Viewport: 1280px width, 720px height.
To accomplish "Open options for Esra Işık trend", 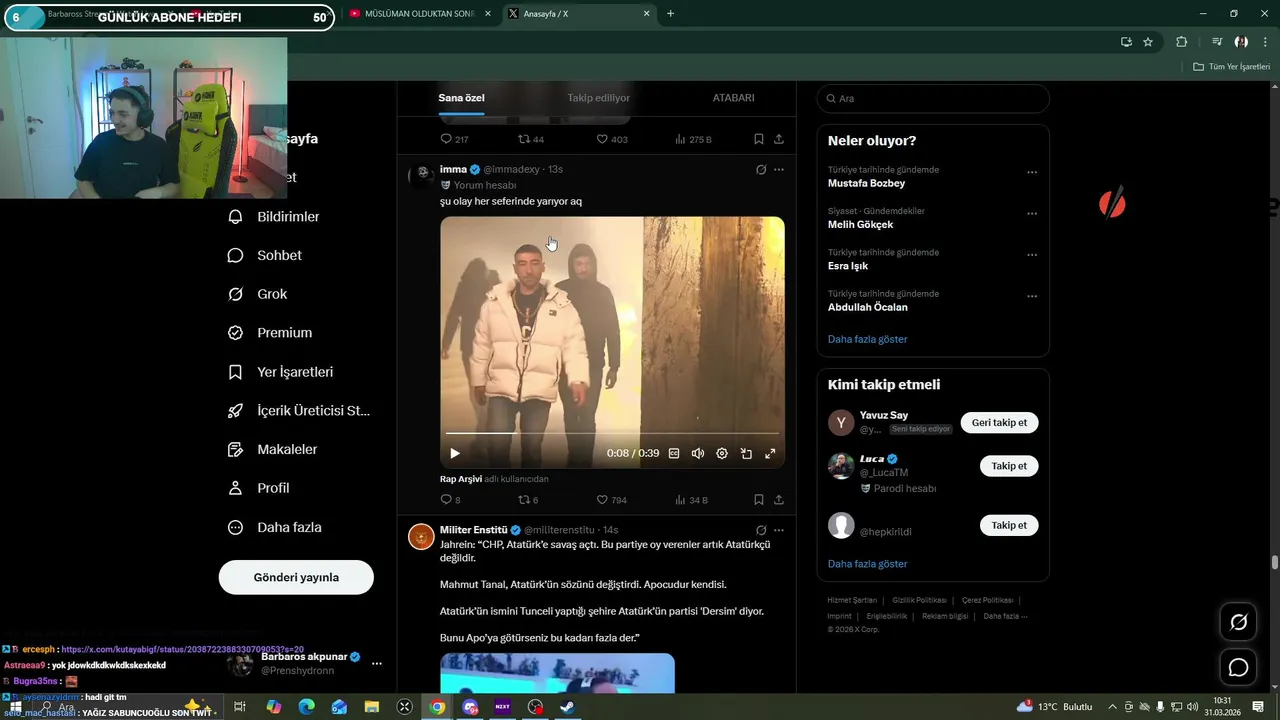I will pyautogui.click(x=1032, y=255).
